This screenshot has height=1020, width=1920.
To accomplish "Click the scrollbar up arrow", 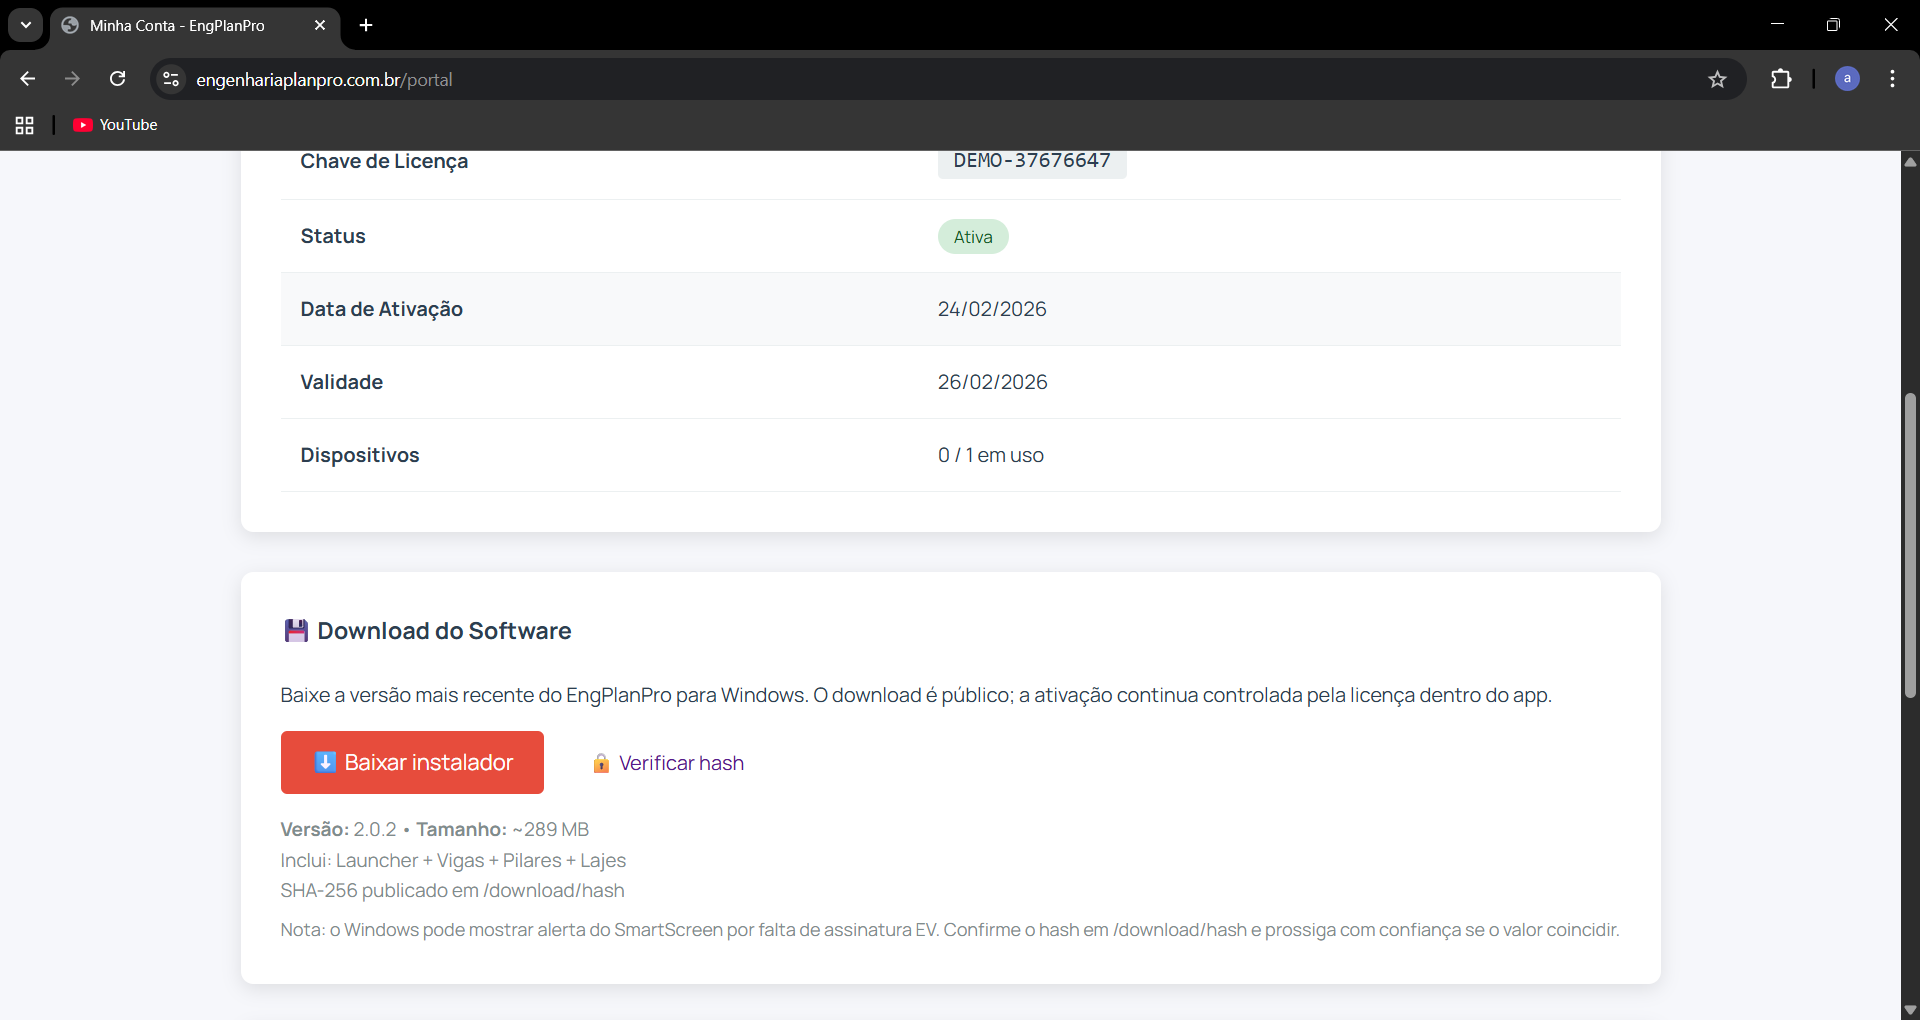I will click(x=1910, y=161).
